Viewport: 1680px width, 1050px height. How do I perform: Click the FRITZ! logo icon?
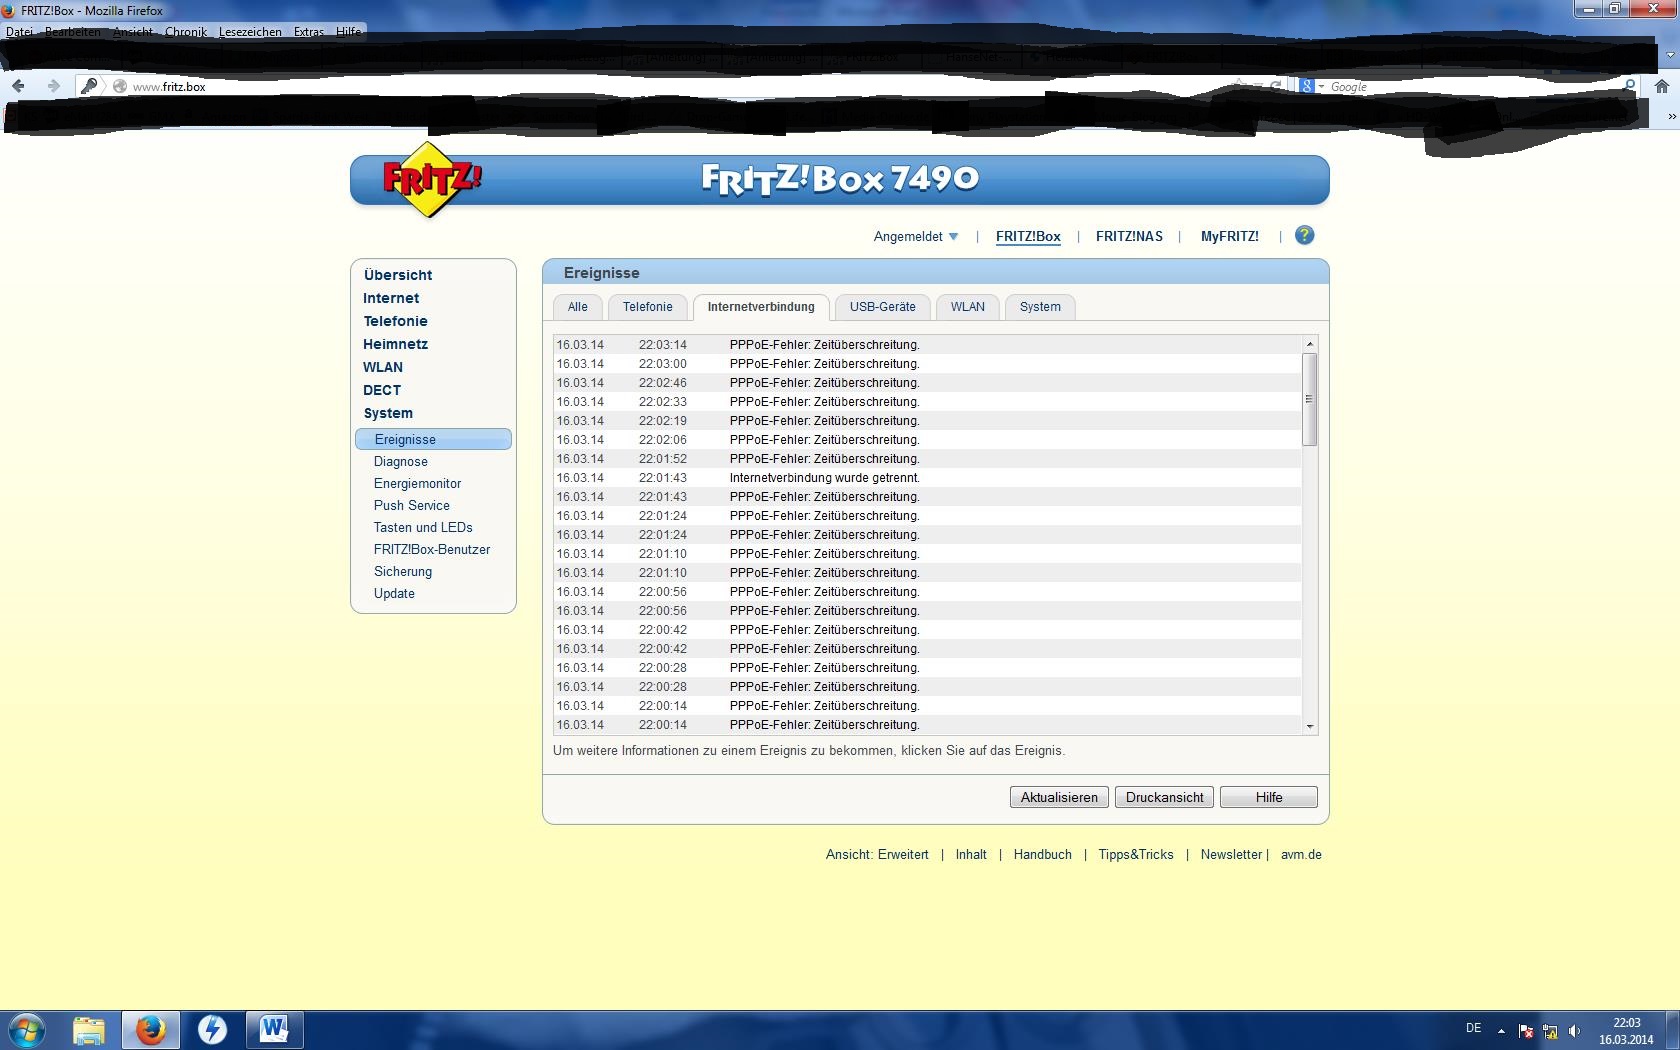pos(431,180)
